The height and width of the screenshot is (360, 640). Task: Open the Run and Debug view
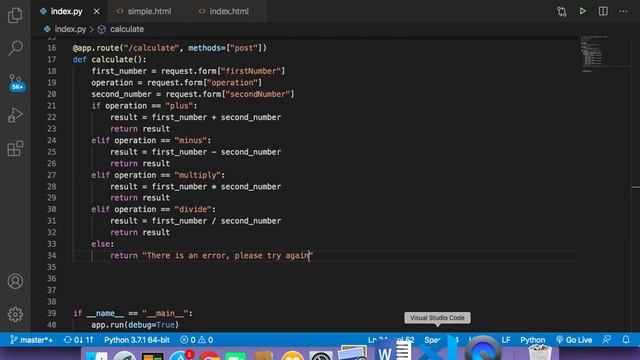point(15,115)
